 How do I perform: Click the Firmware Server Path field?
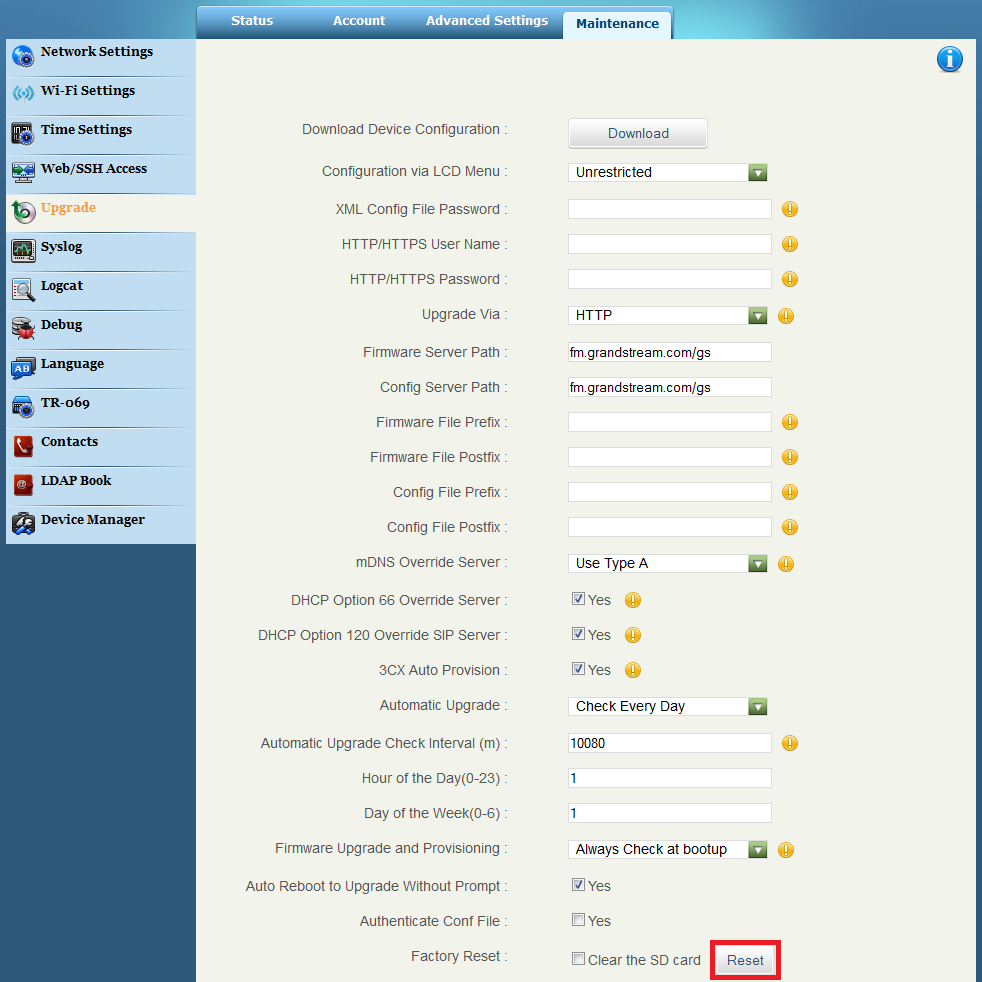pyautogui.click(x=669, y=352)
